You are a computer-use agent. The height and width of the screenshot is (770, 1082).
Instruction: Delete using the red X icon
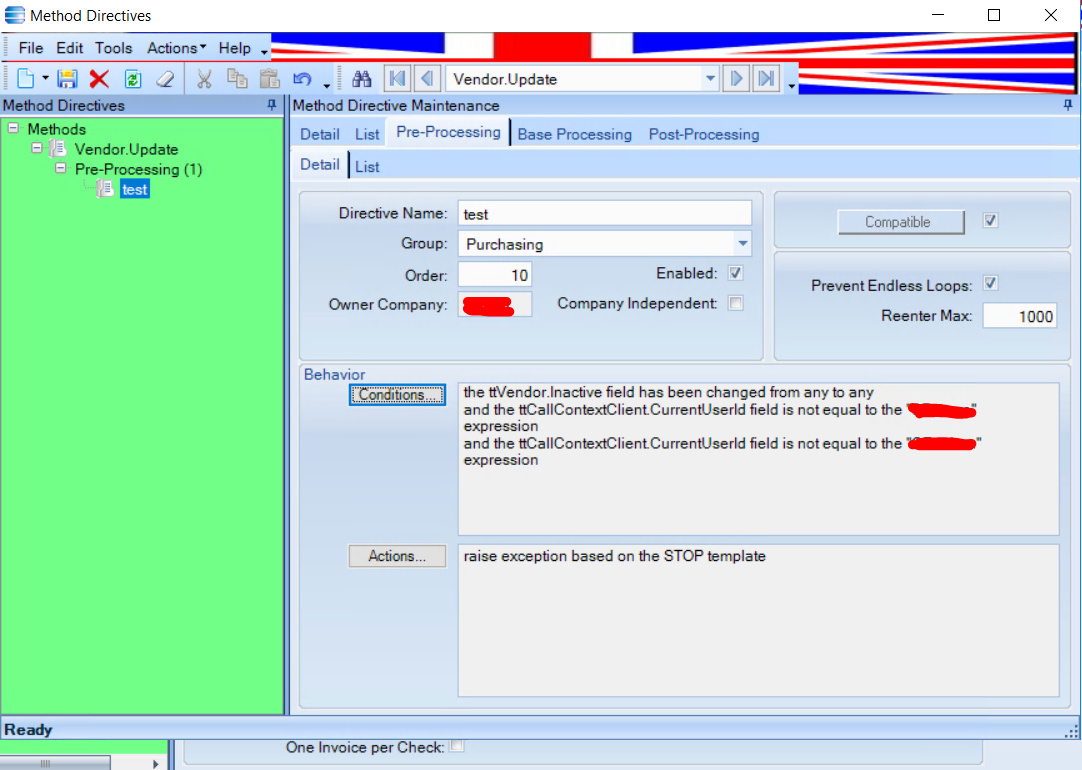coord(99,79)
